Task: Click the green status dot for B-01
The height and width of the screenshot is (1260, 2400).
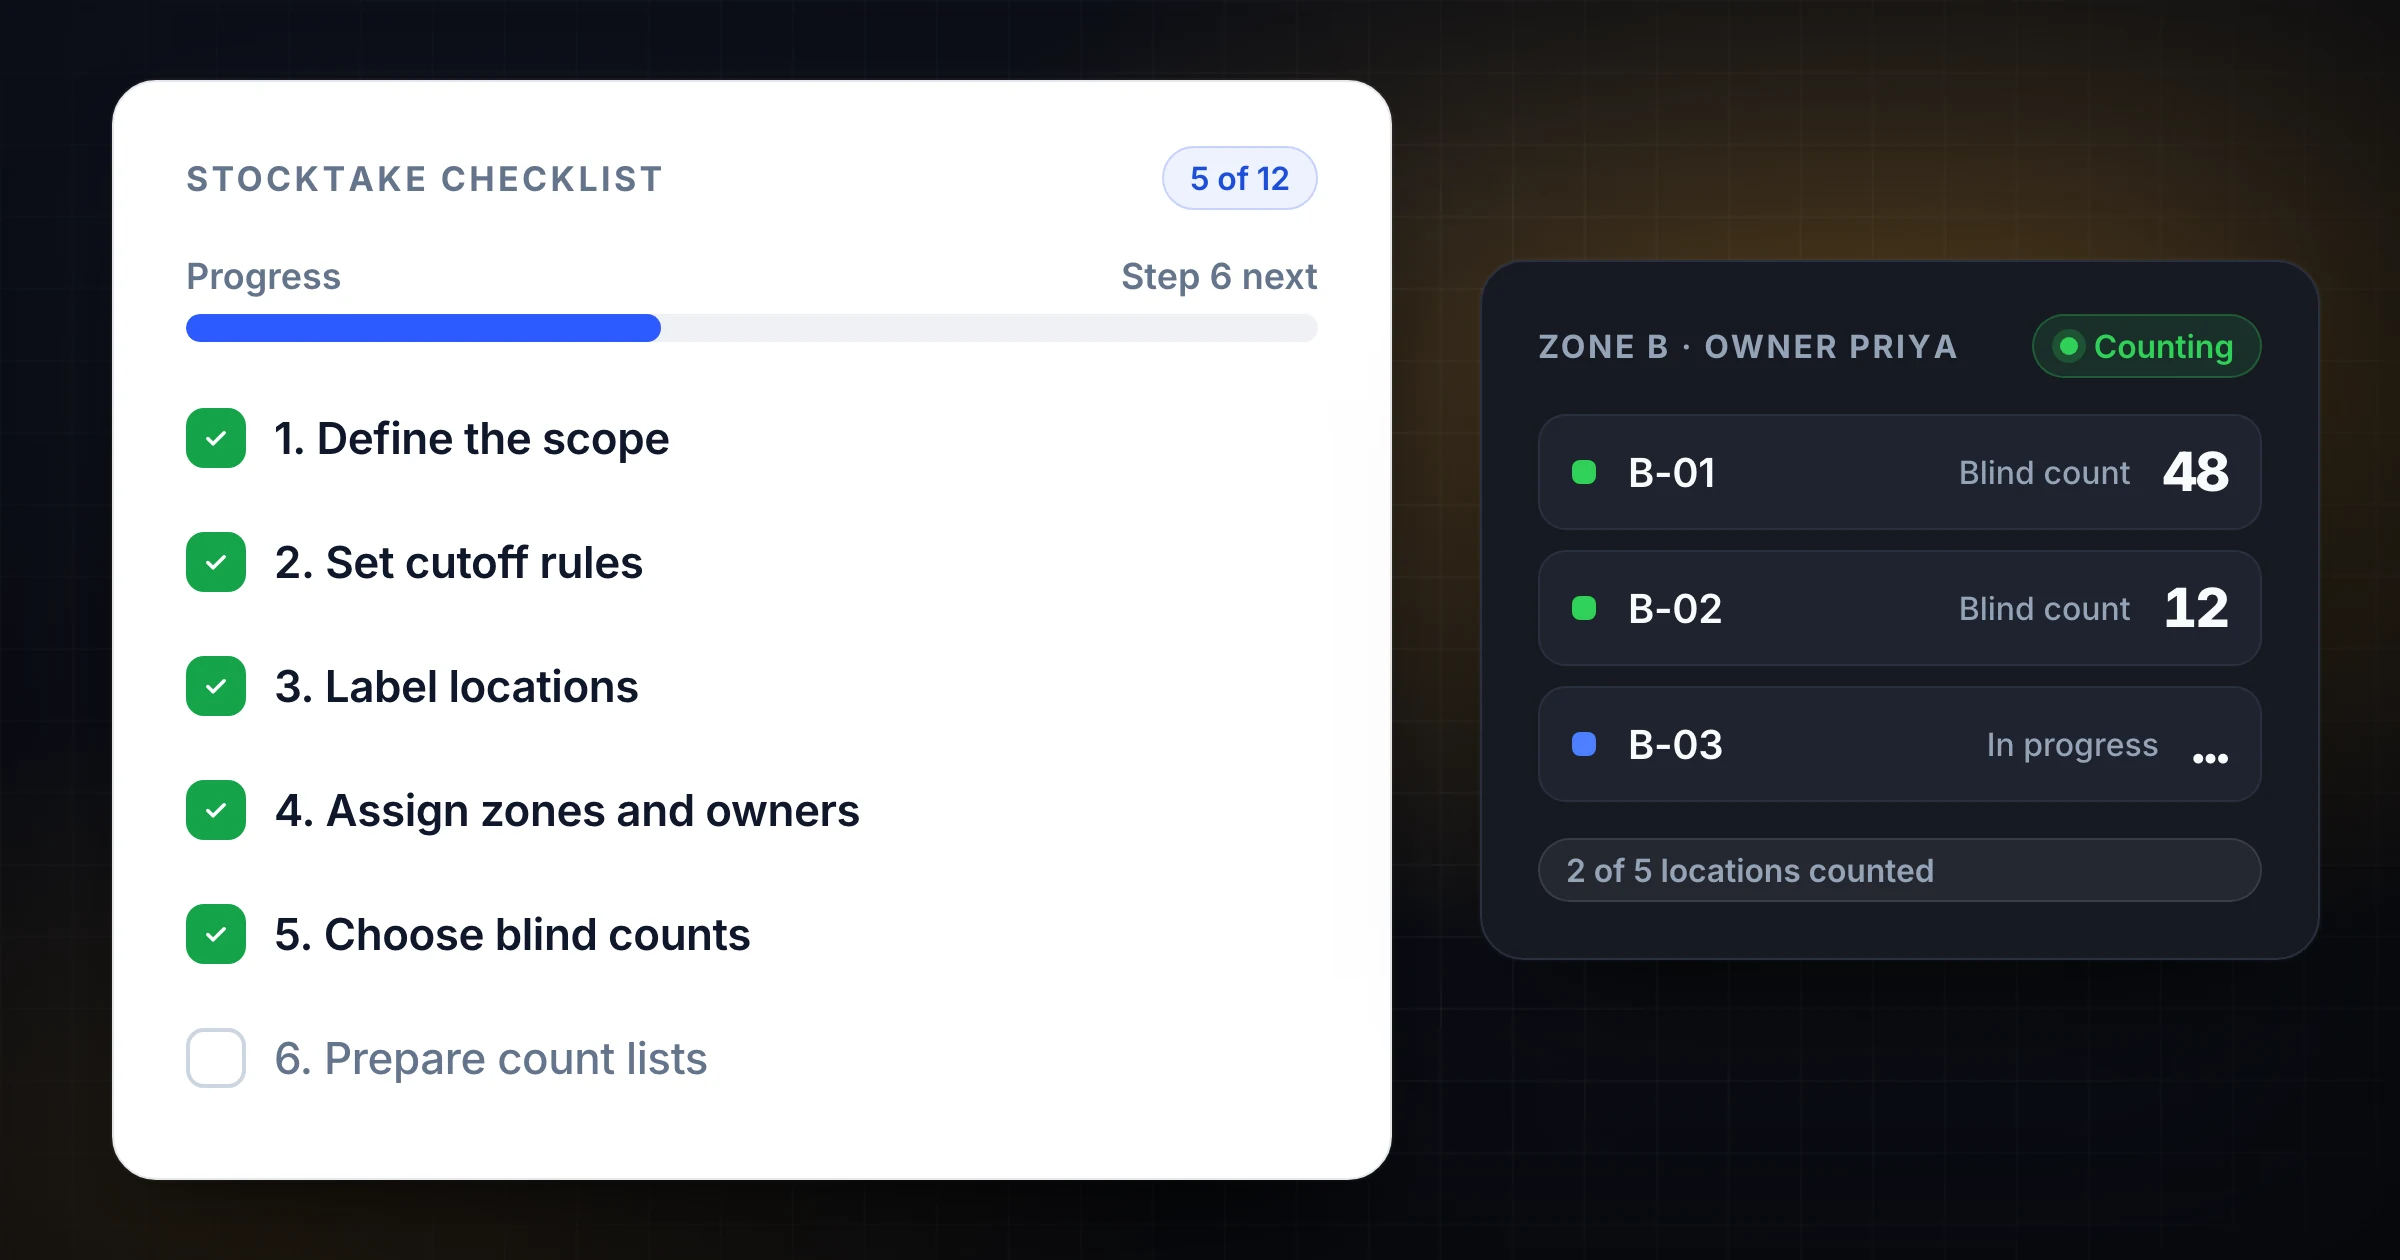Action: pos(1584,472)
